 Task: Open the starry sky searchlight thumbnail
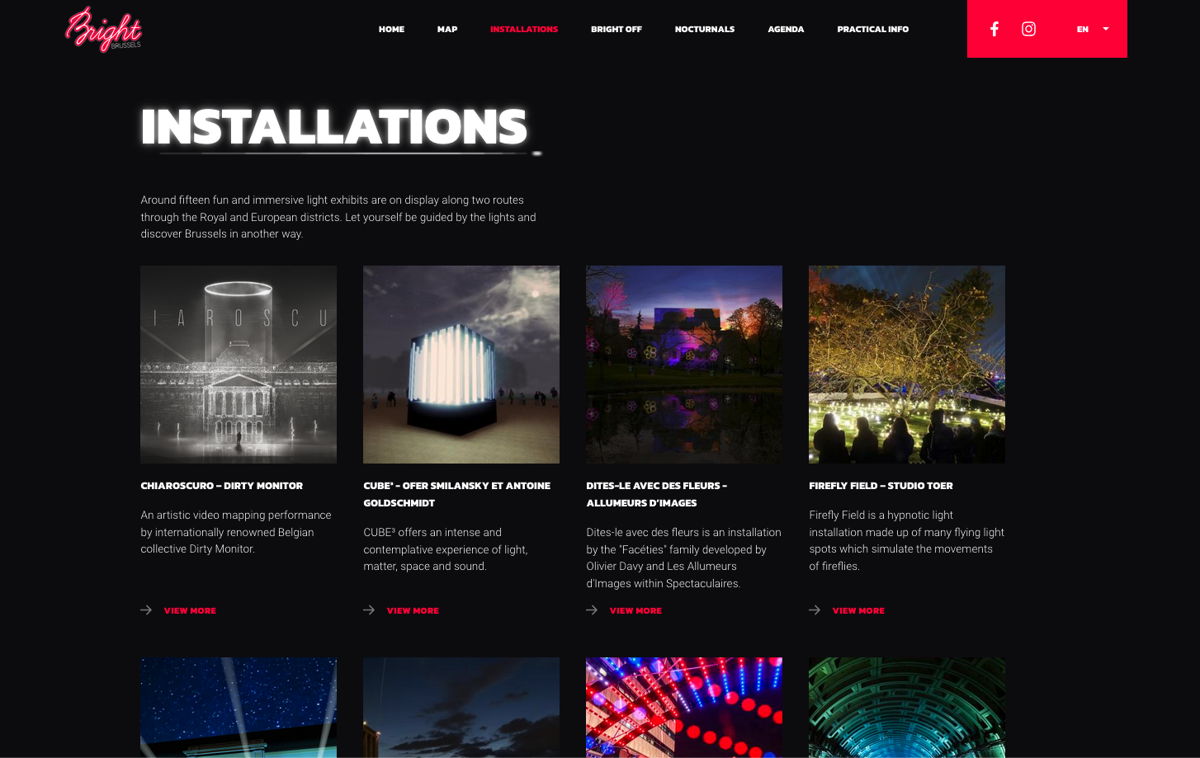click(238, 707)
